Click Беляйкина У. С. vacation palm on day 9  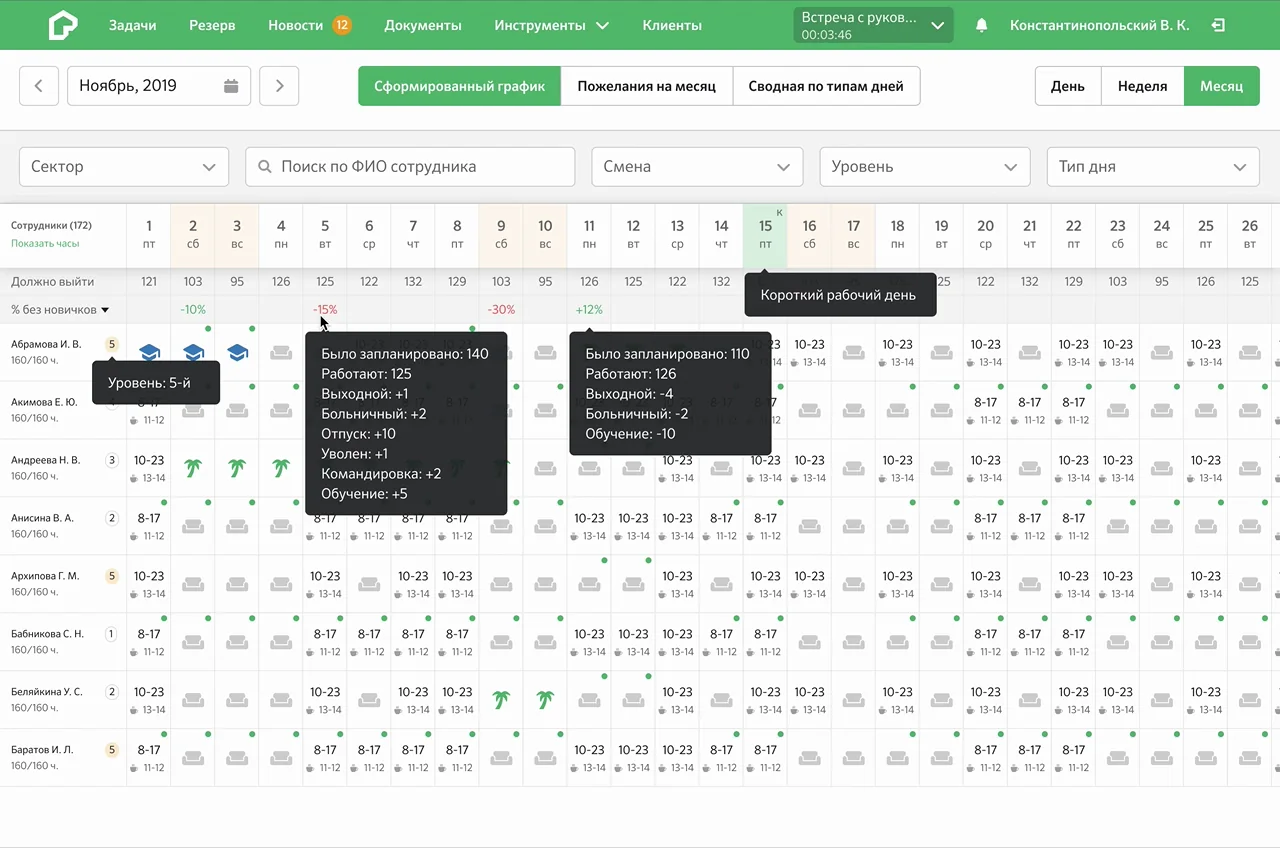coord(501,699)
